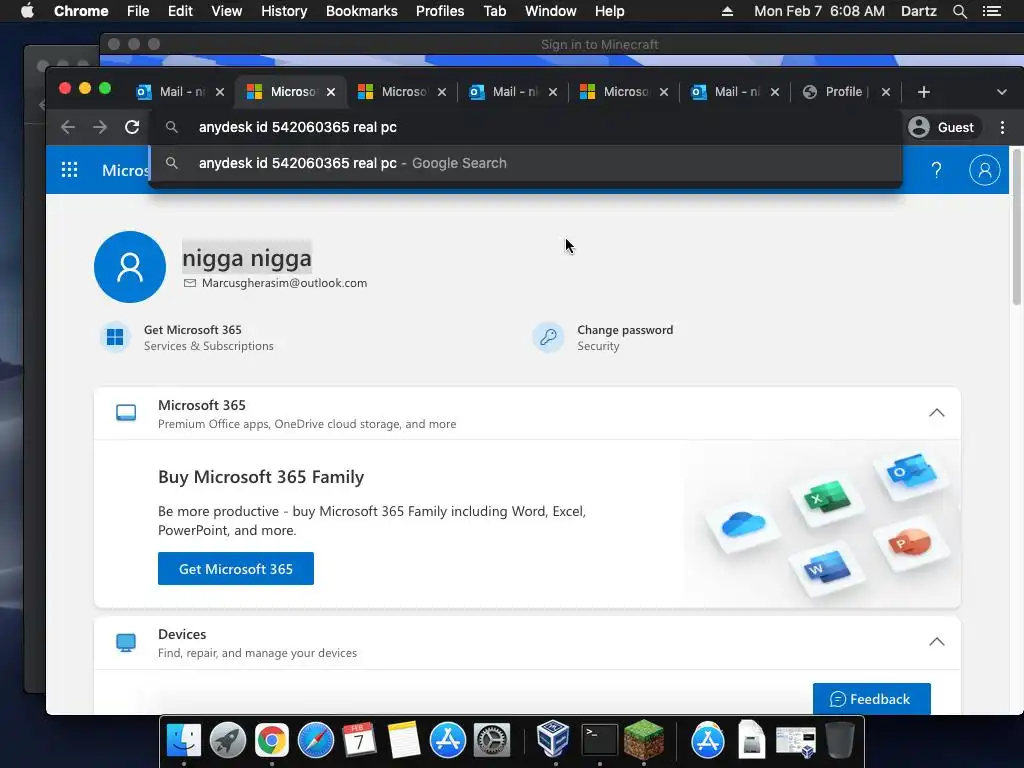Click the Devices section monitor icon
1024x768 pixels.
coord(126,642)
